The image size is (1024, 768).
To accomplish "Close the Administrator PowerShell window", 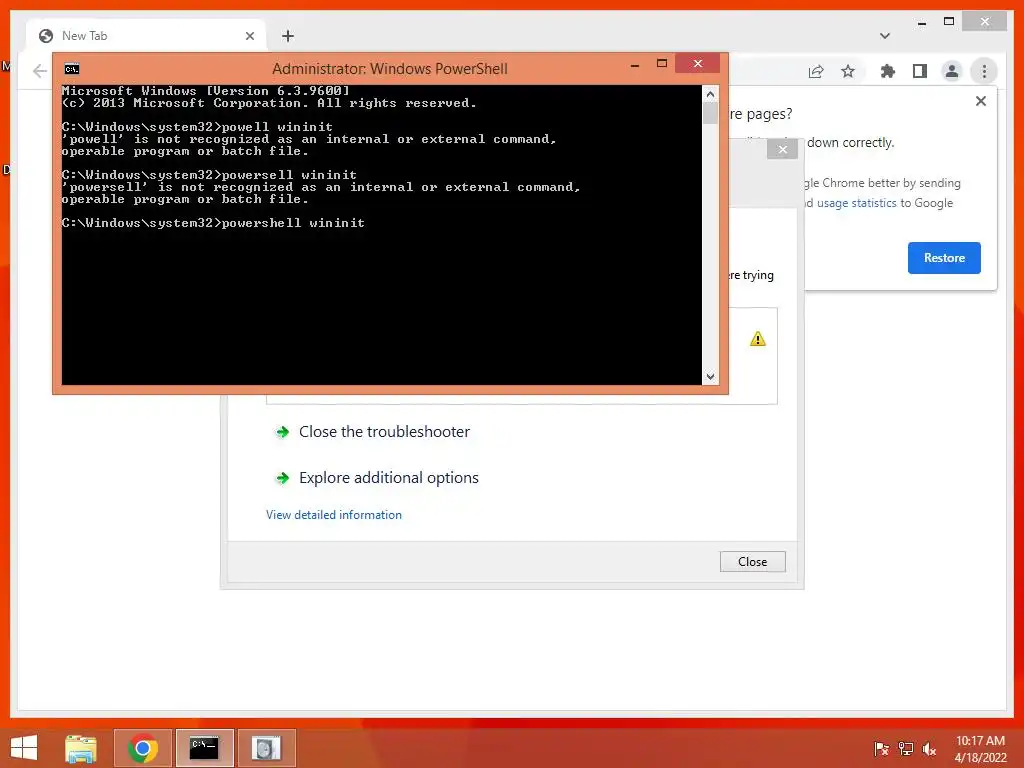I will [x=698, y=63].
